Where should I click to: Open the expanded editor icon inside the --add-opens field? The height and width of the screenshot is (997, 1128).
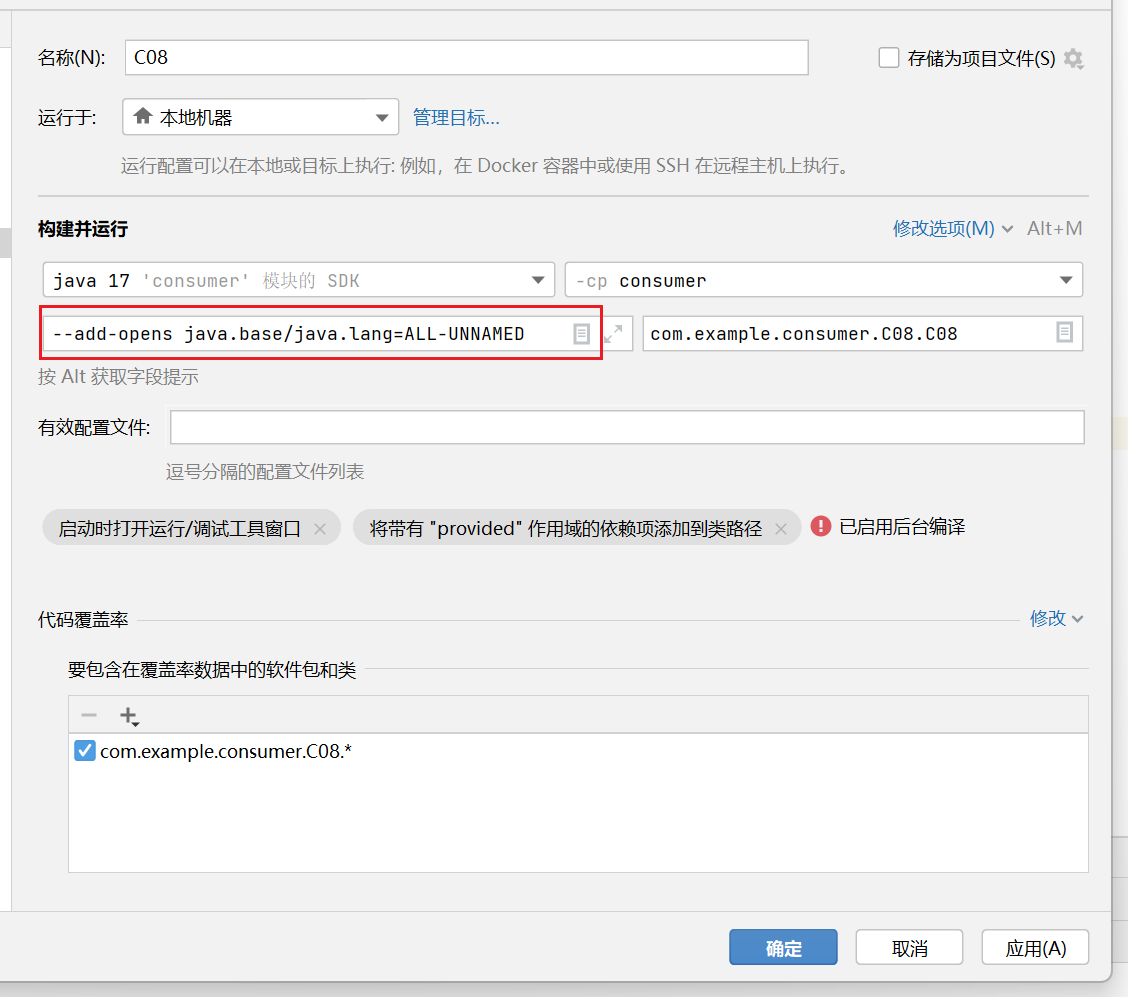581,333
